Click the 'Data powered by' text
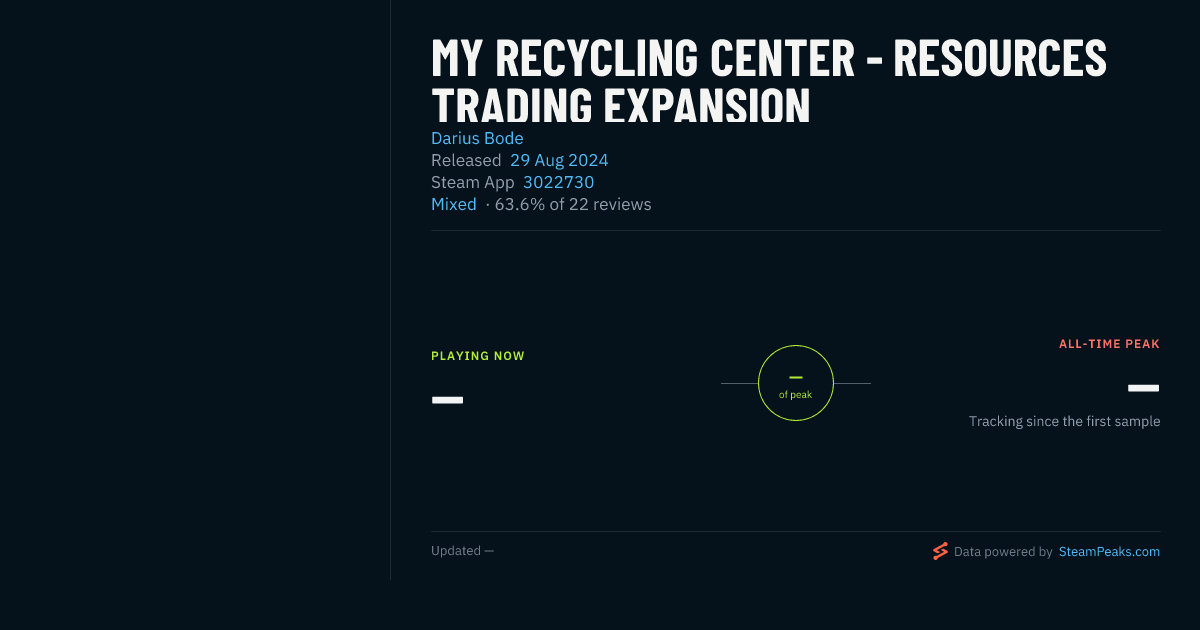 tap(1003, 551)
